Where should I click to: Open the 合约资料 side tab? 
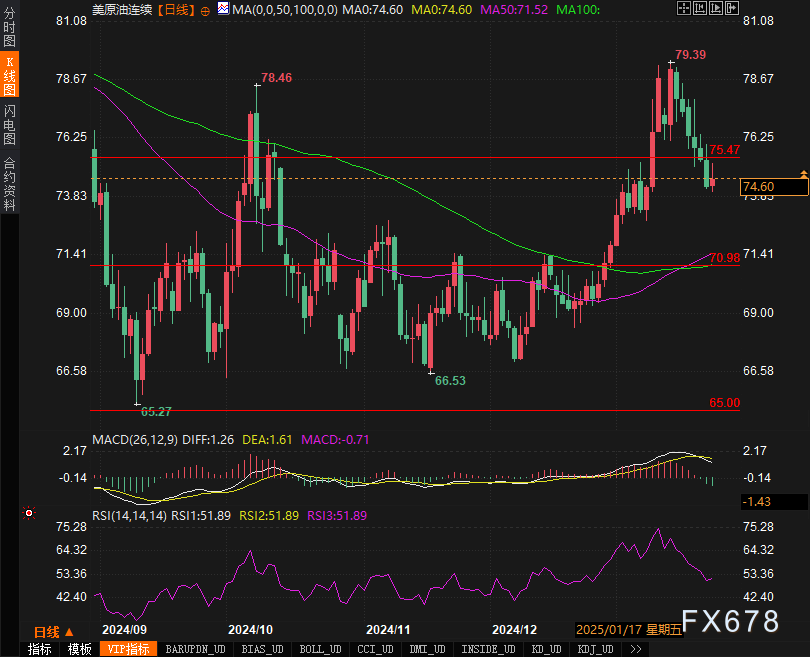click(10, 183)
